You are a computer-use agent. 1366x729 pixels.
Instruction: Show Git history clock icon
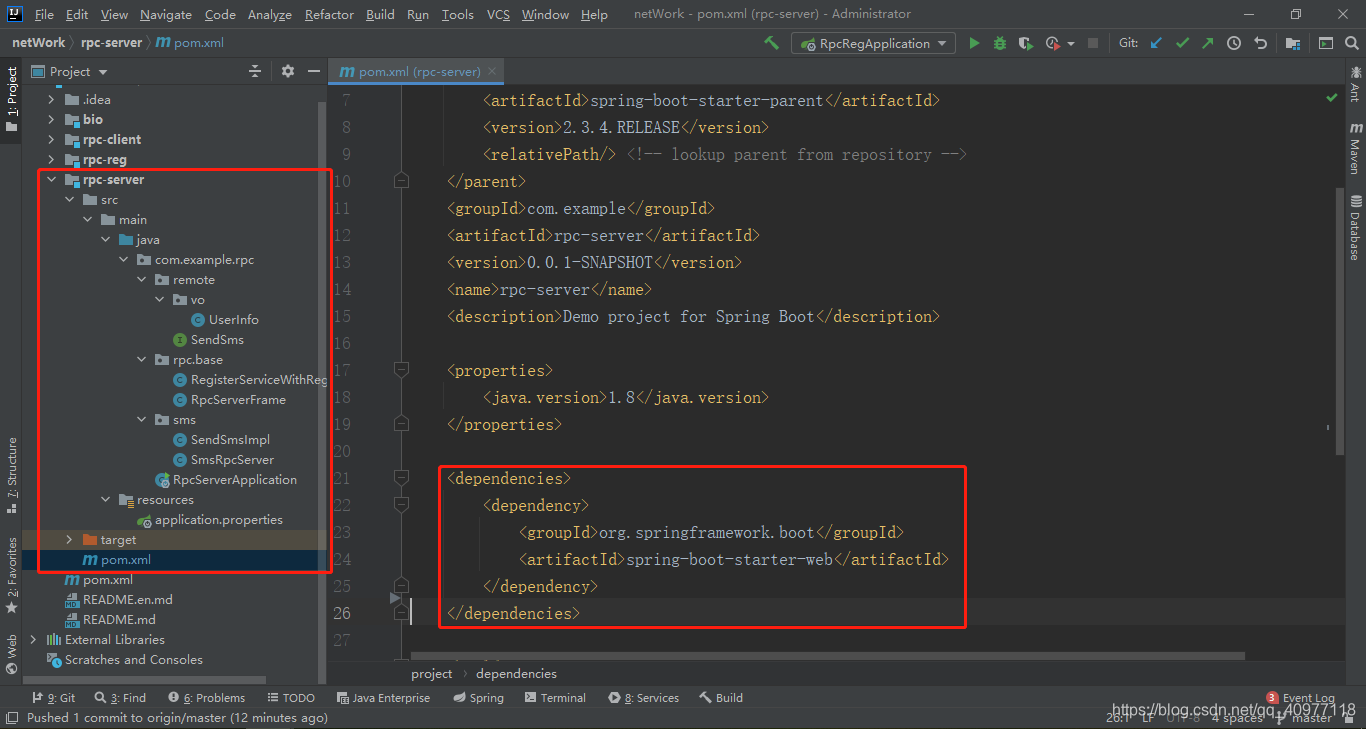click(x=1234, y=43)
